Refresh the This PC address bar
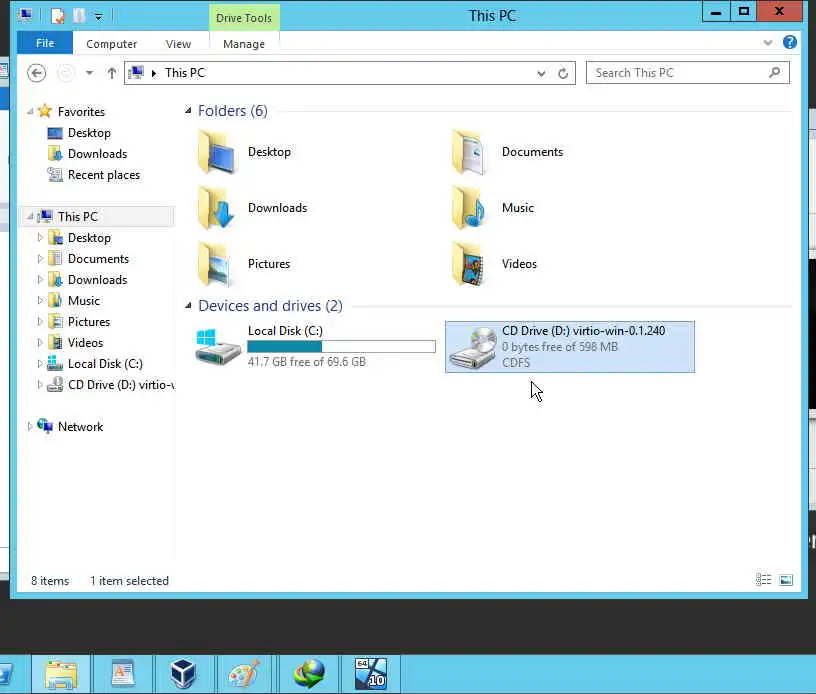This screenshot has height=694, width=816. [563, 73]
